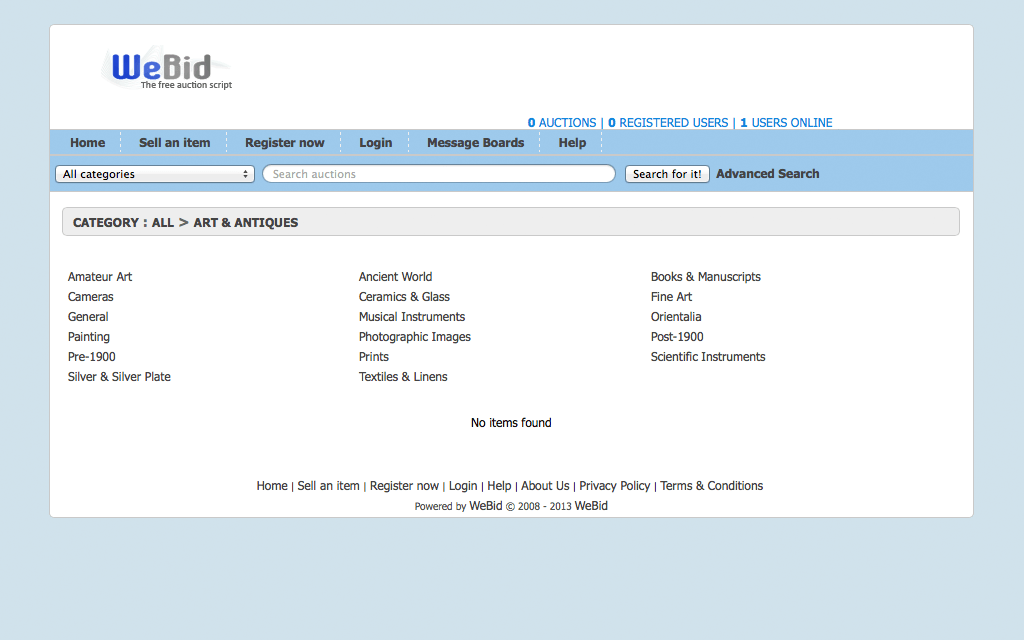Click ALL in category breadcrumb
1024x640 pixels.
pos(163,223)
